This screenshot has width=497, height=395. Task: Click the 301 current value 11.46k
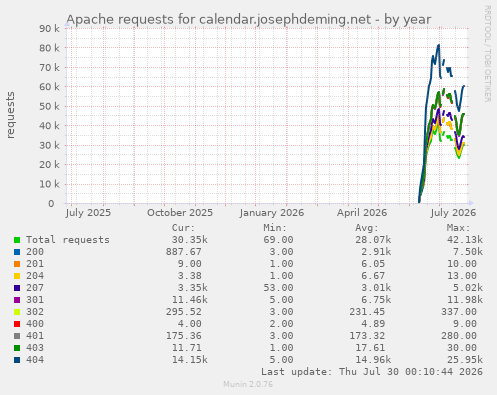tap(190, 300)
